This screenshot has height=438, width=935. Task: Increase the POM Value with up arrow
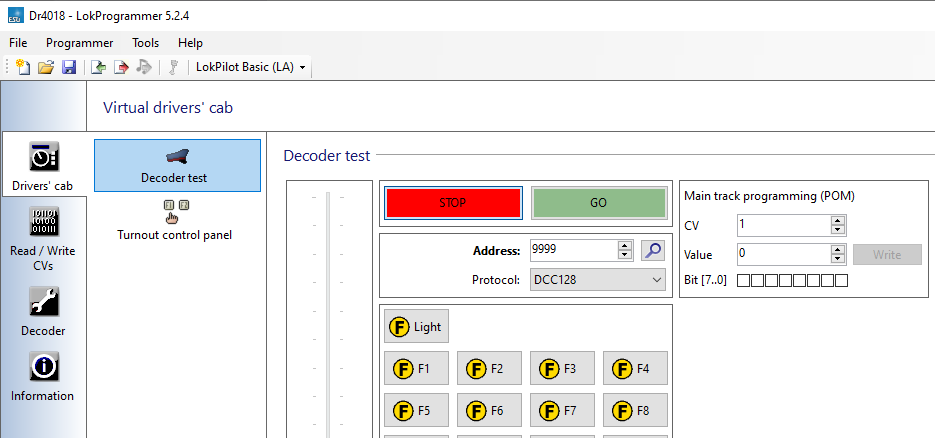(838, 249)
